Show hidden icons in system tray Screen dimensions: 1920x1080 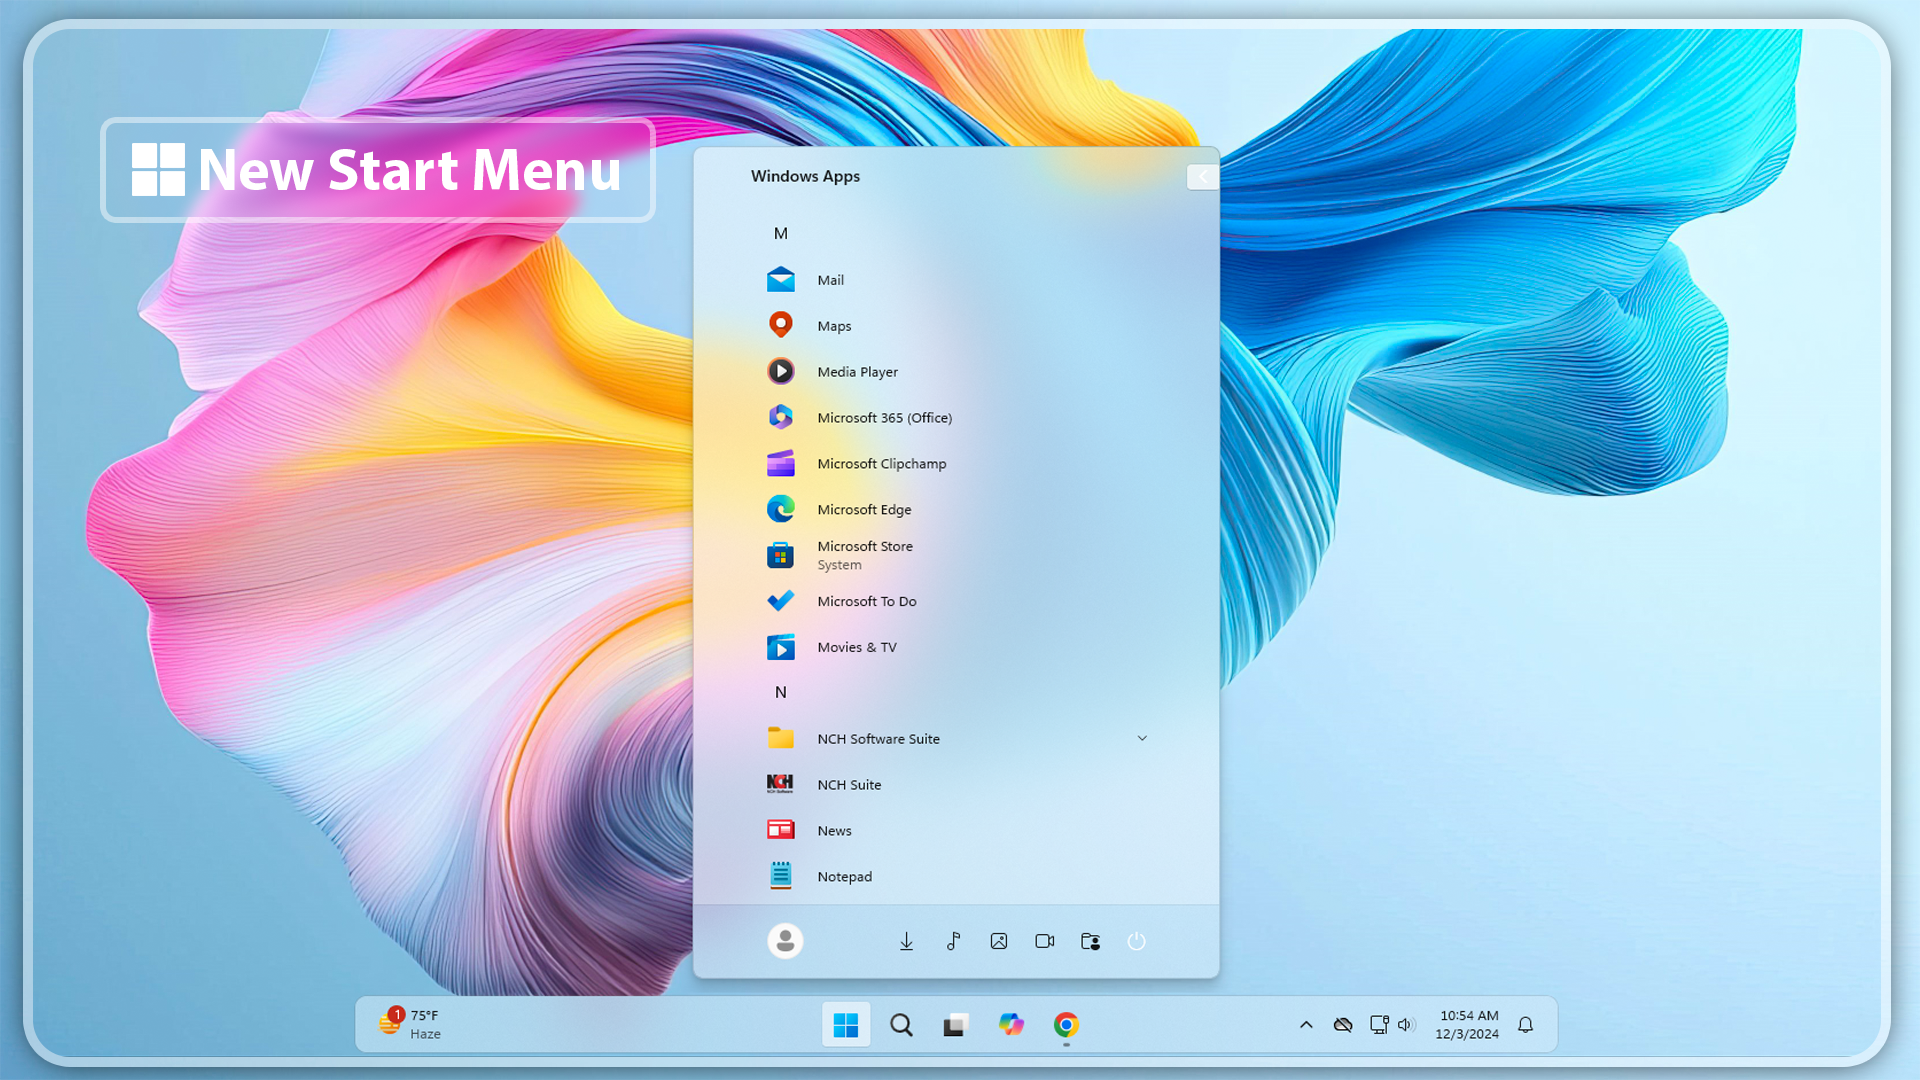coord(1306,1025)
